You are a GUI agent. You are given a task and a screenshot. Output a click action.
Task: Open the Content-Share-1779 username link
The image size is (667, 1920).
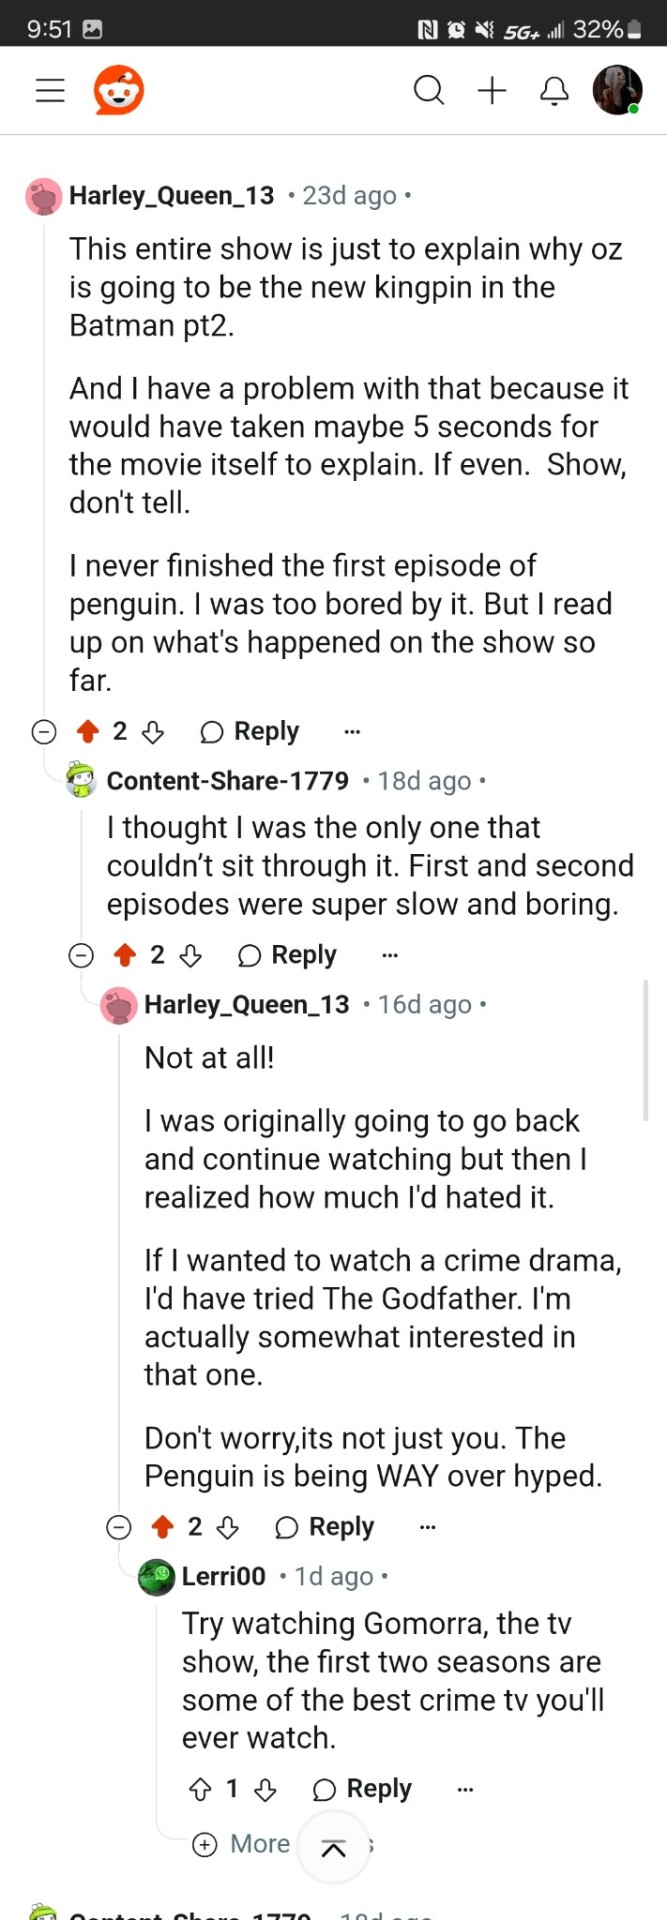[x=228, y=781]
